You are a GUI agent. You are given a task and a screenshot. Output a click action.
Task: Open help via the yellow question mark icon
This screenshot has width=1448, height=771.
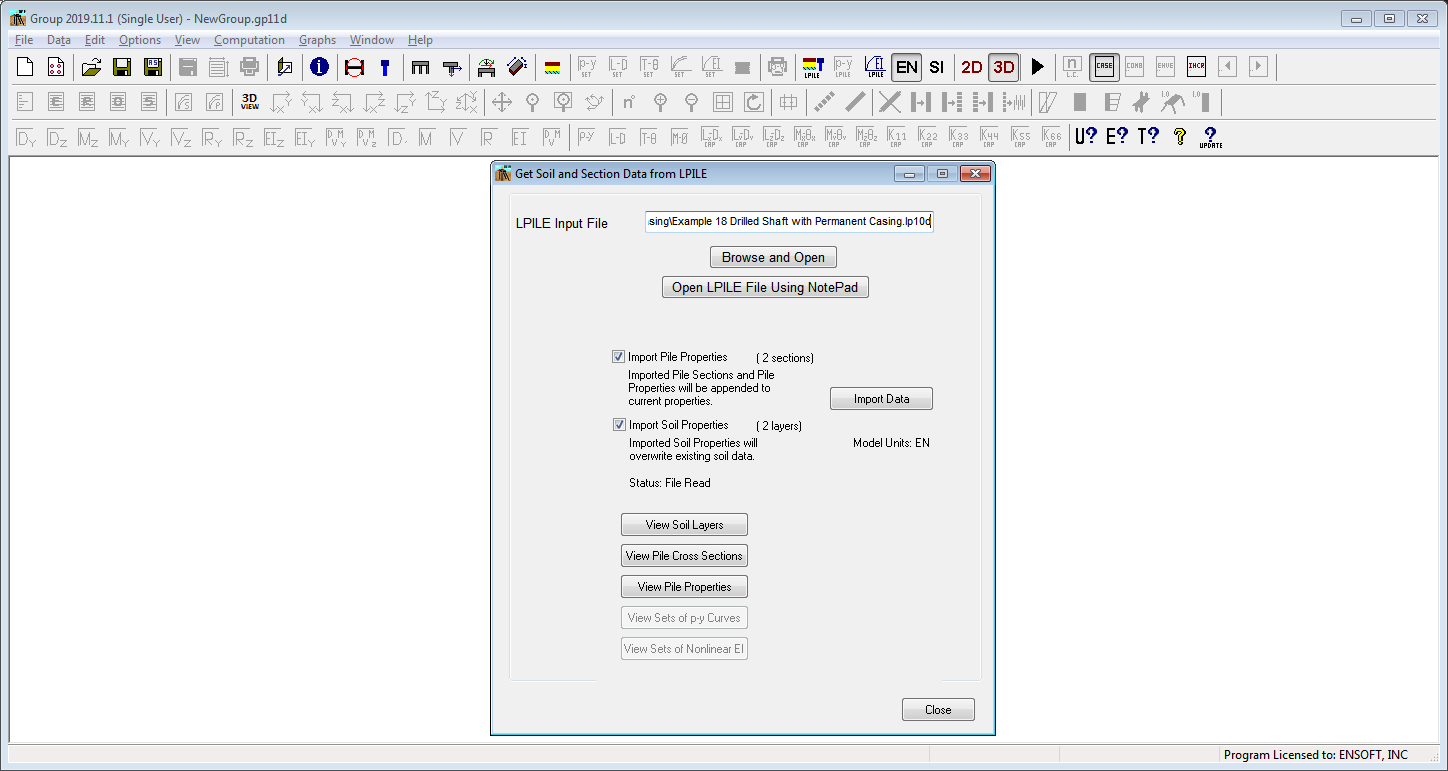tap(1182, 136)
